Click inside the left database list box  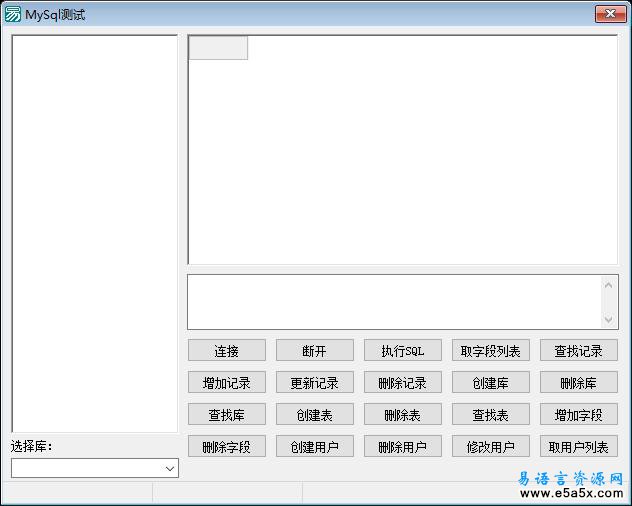pyautogui.click(x=95, y=234)
